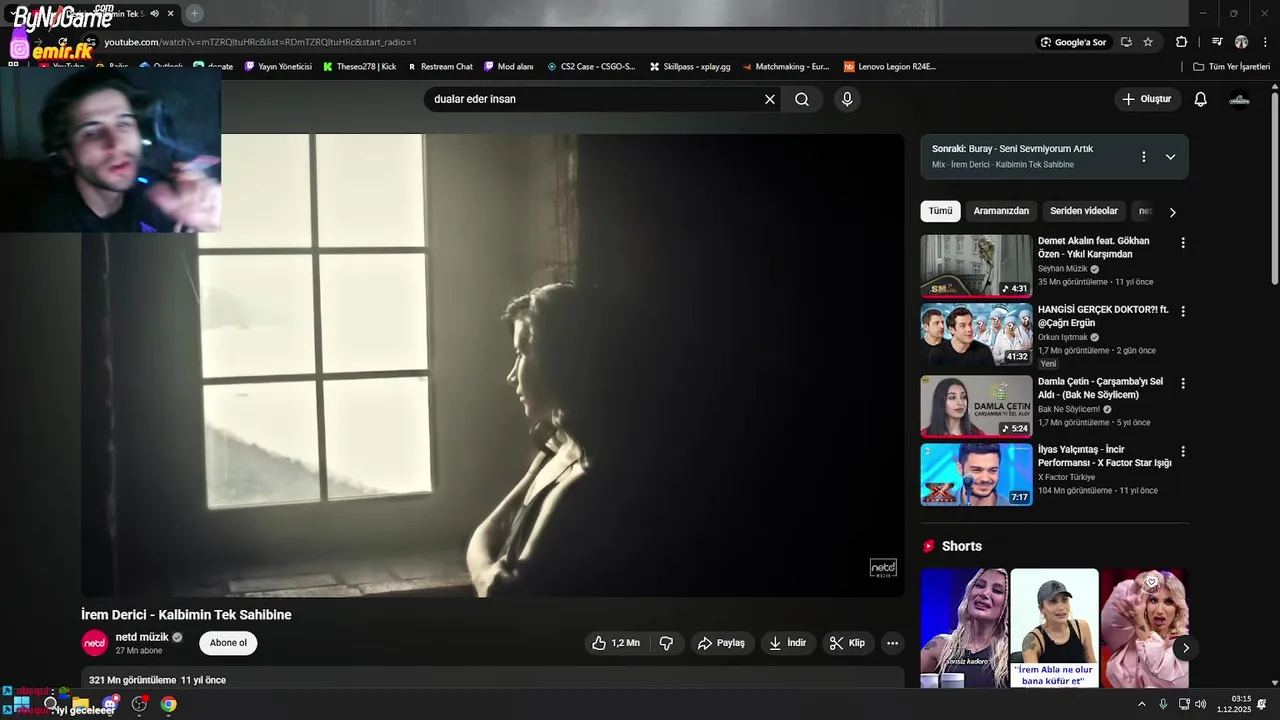1280x720 pixels.
Task: Mute the tab via speaker icon
Action: (154, 13)
